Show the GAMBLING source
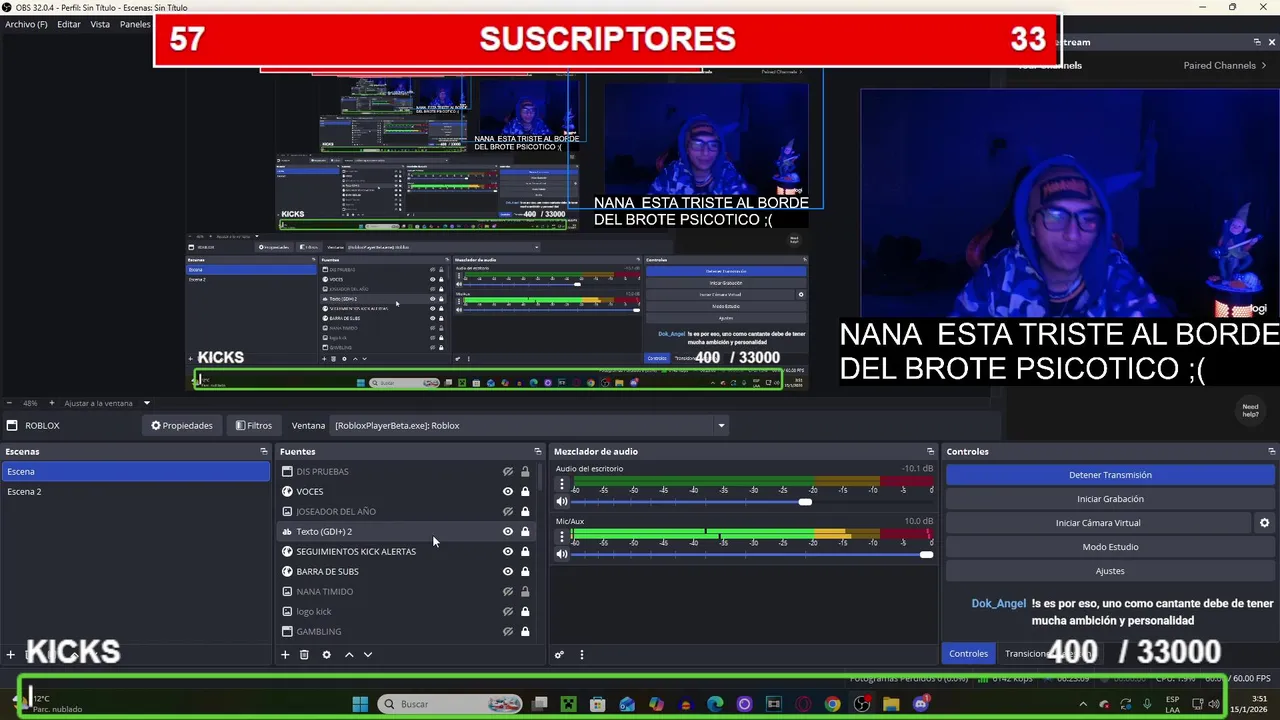This screenshot has width=1280, height=720. pos(508,632)
